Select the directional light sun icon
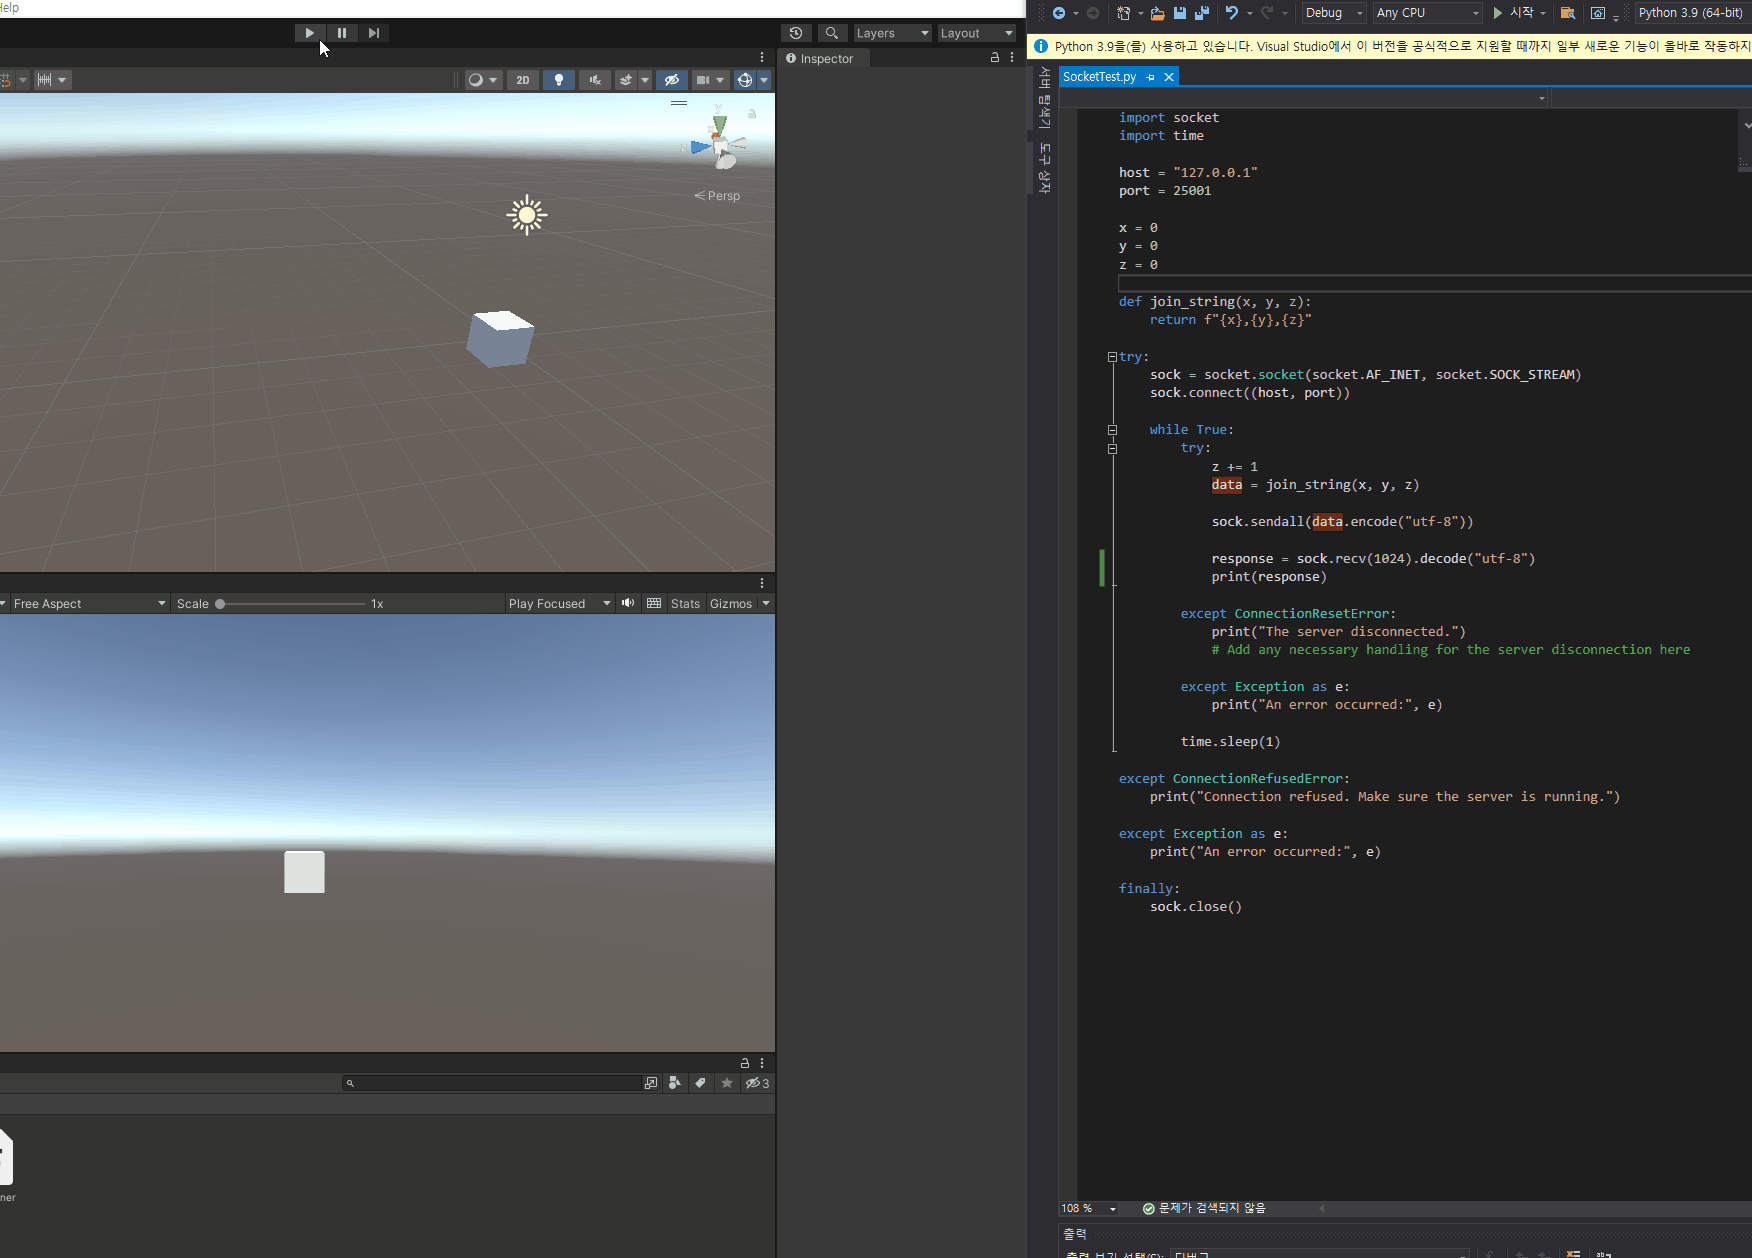This screenshot has width=1752, height=1258. click(x=527, y=215)
